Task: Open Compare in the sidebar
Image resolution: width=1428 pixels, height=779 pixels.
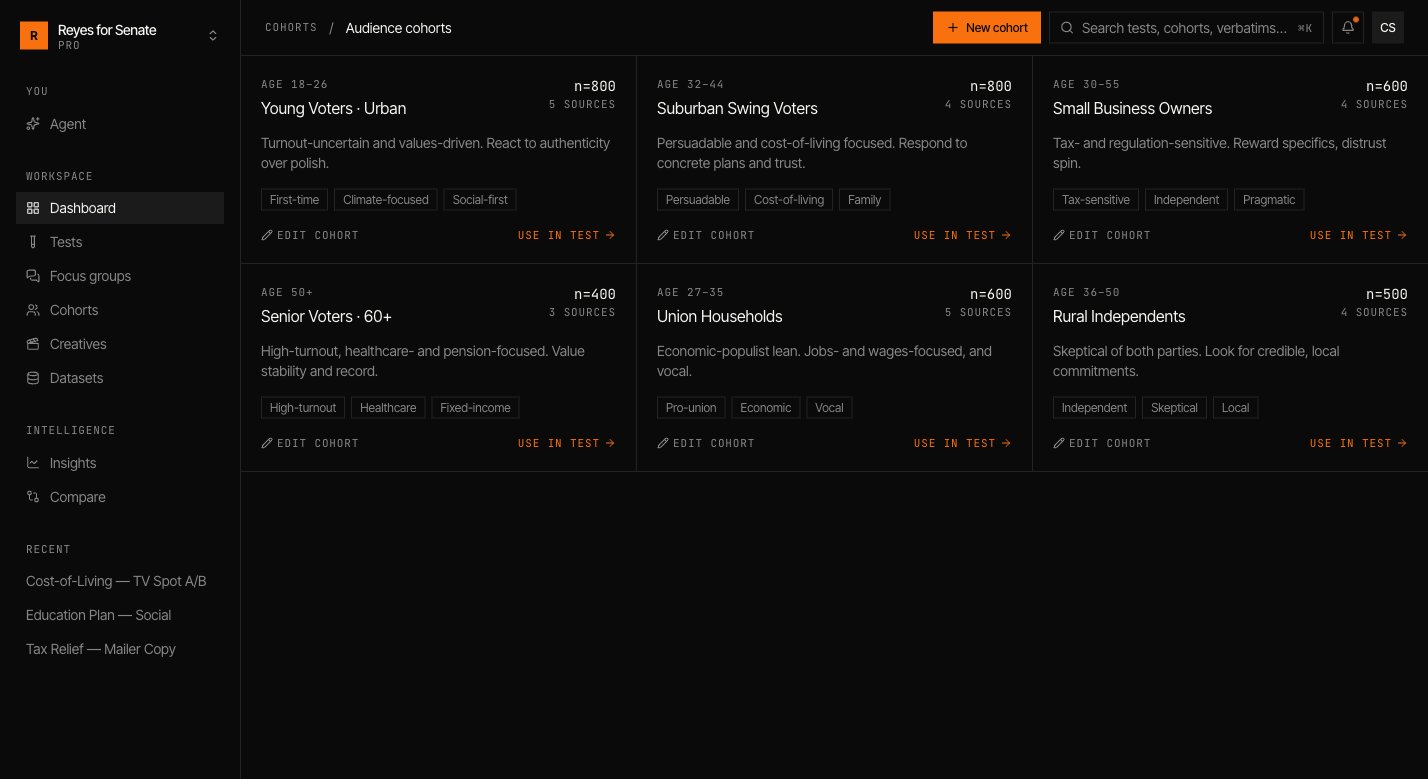Action: (120, 497)
